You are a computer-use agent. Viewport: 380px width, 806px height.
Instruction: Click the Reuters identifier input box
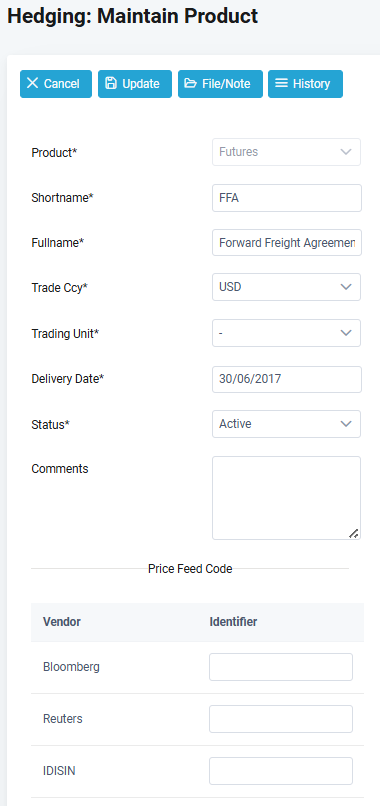point(281,719)
